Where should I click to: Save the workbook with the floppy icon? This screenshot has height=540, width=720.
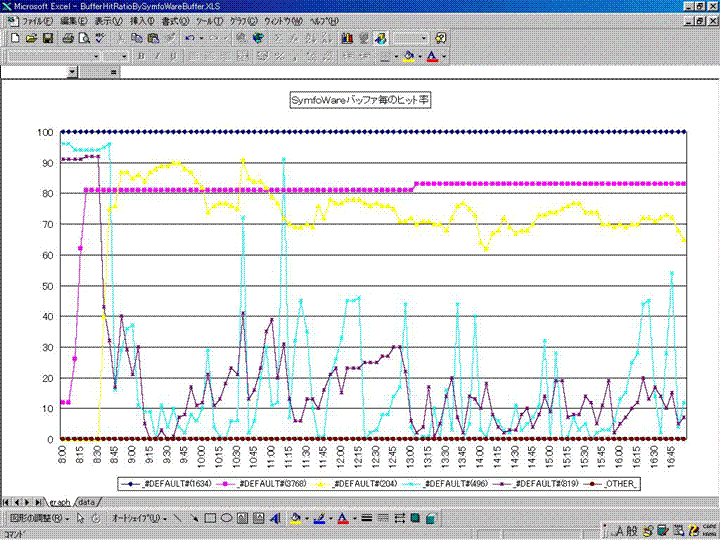click(48, 38)
